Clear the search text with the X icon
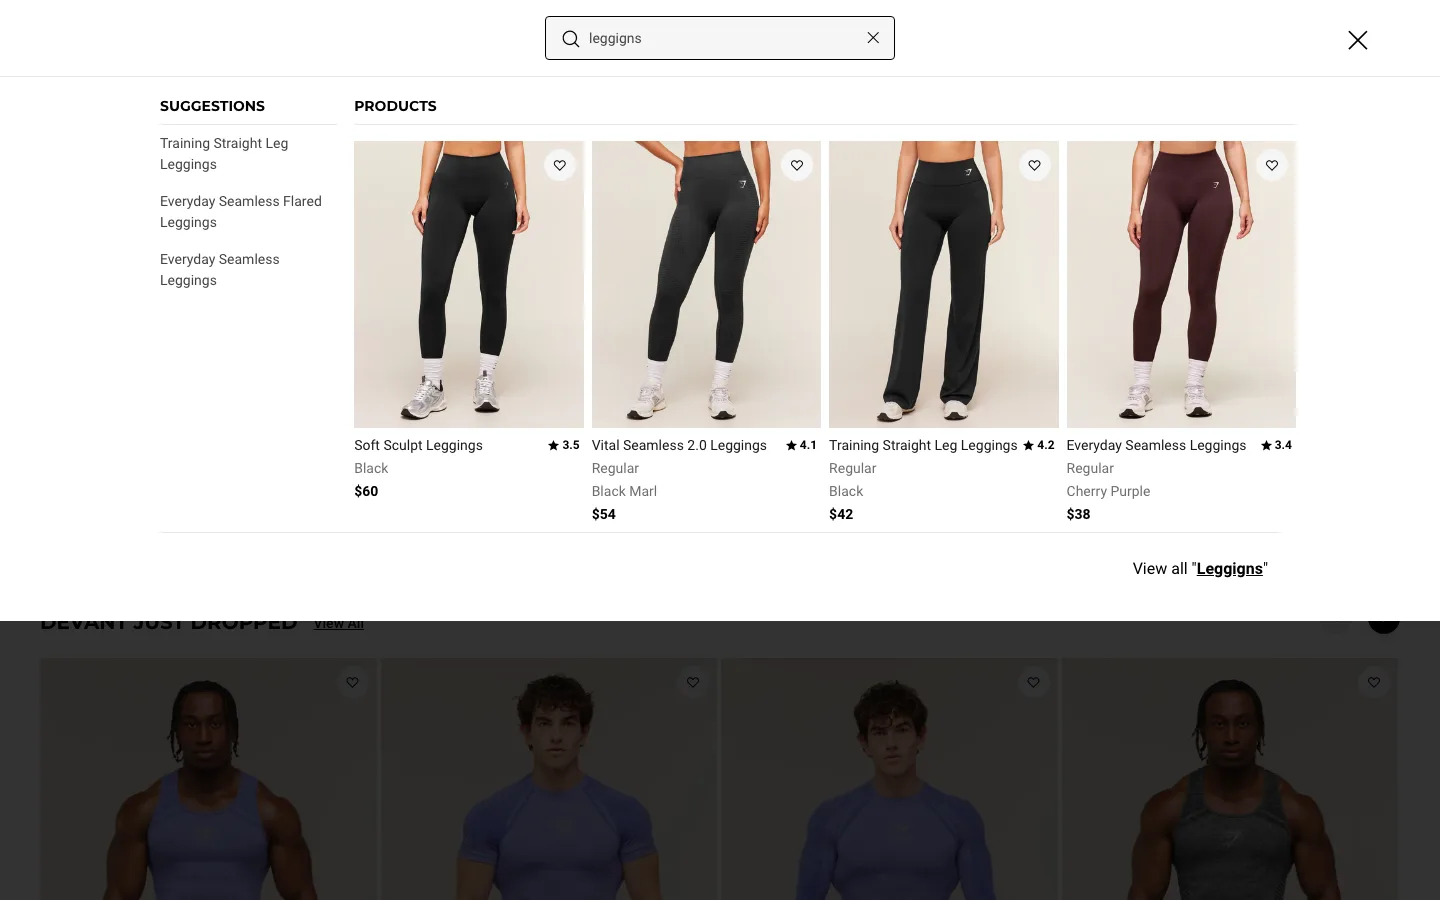The height and width of the screenshot is (900, 1440). (x=873, y=38)
